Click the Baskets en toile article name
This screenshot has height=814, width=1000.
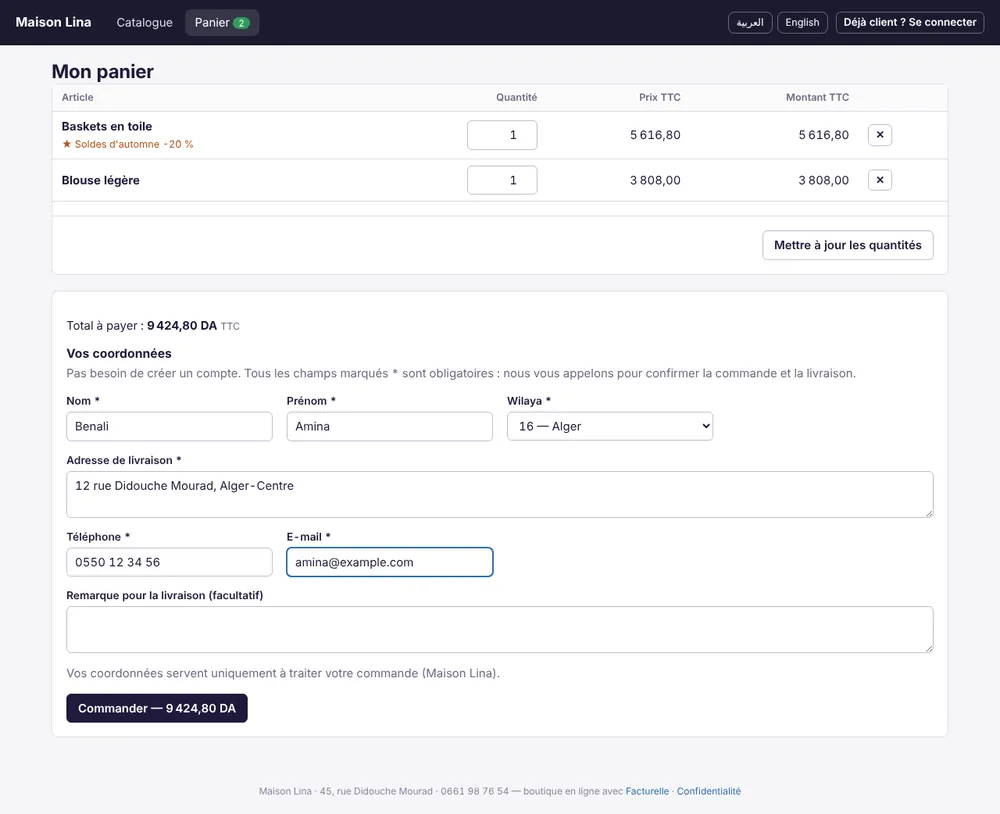[107, 126]
